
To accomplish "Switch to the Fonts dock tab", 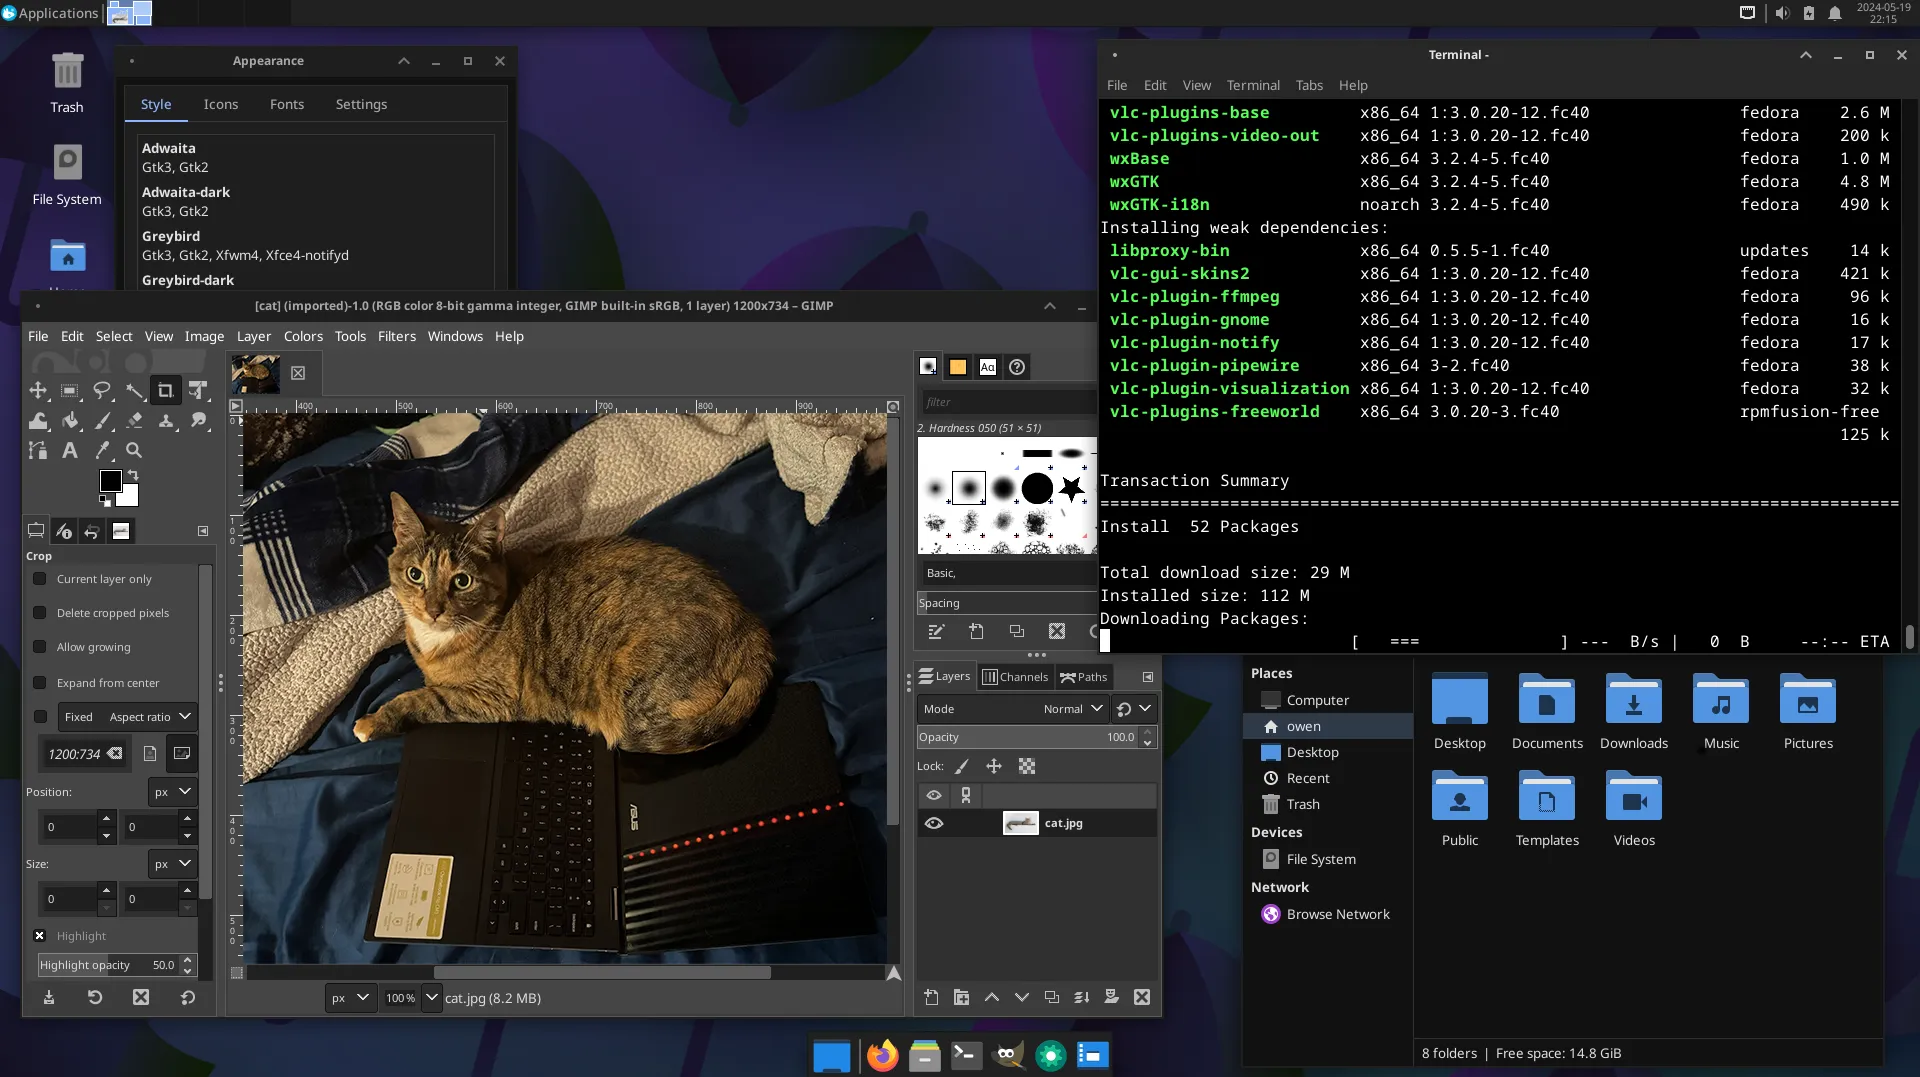I will (988, 367).
